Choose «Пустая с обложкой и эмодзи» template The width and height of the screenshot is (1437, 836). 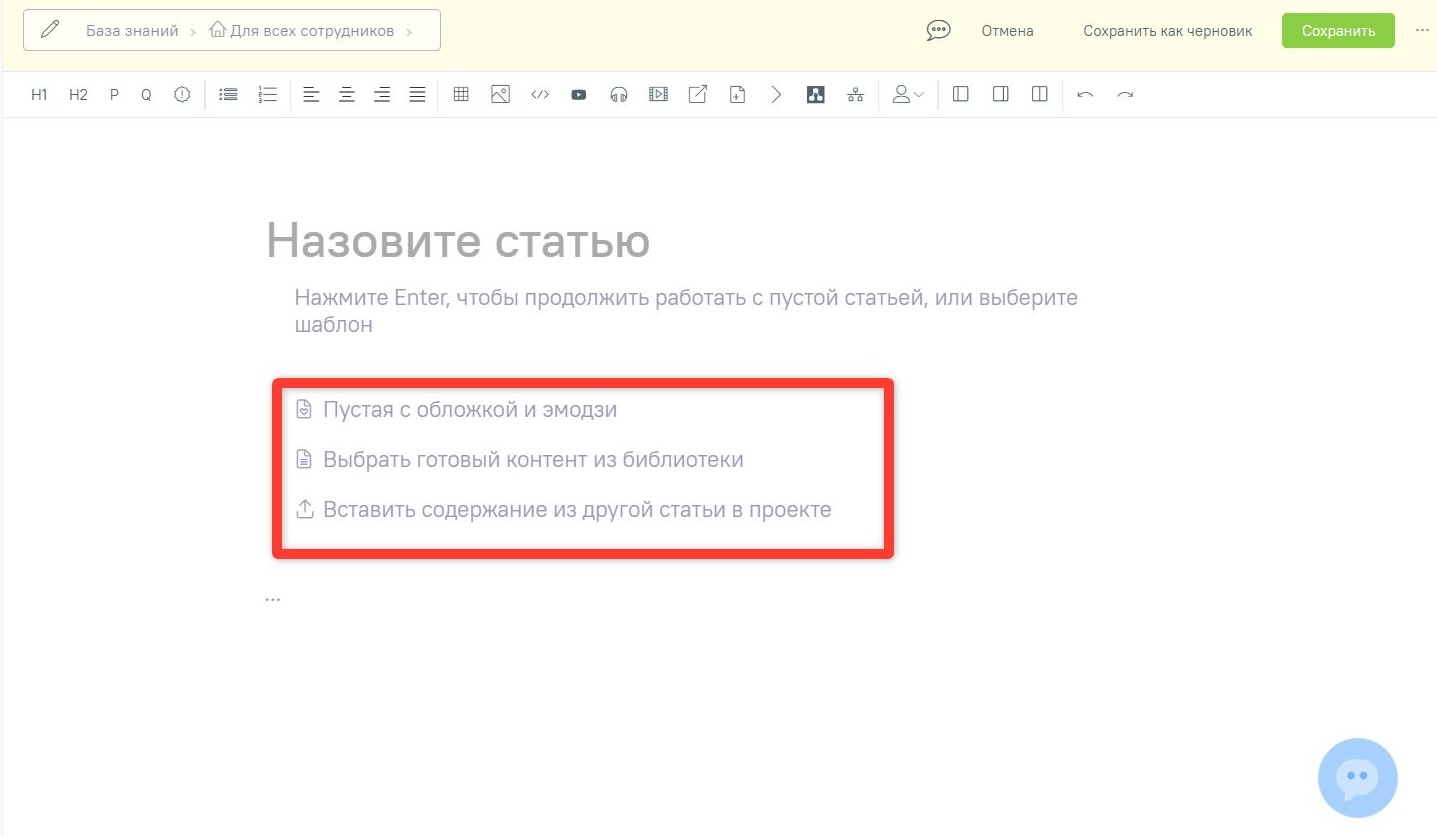(x=469, y=410)
